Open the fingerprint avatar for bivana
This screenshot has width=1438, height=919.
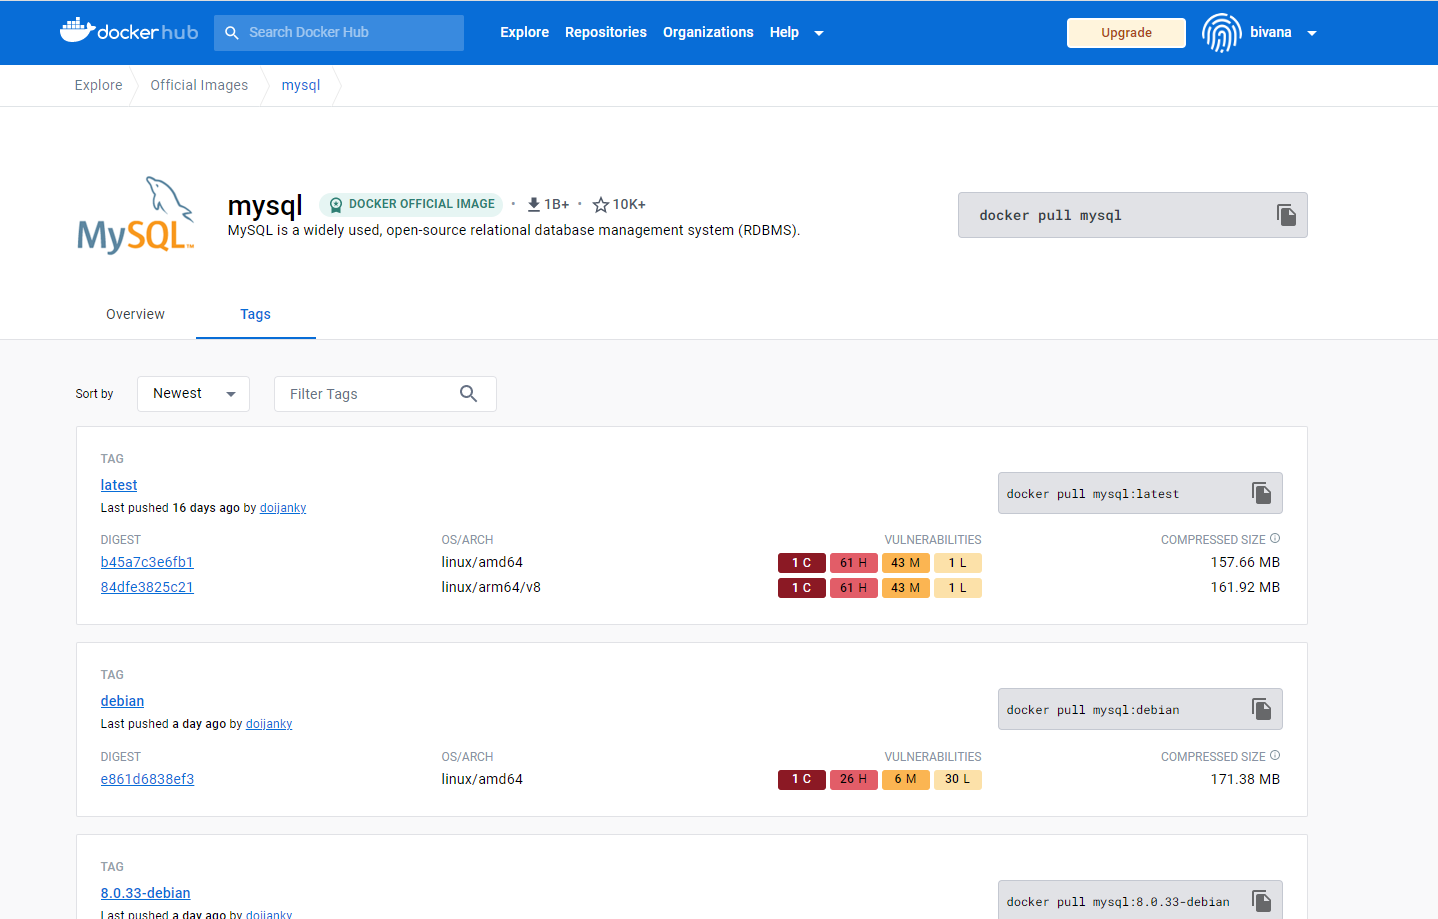tap(1221, 33)
